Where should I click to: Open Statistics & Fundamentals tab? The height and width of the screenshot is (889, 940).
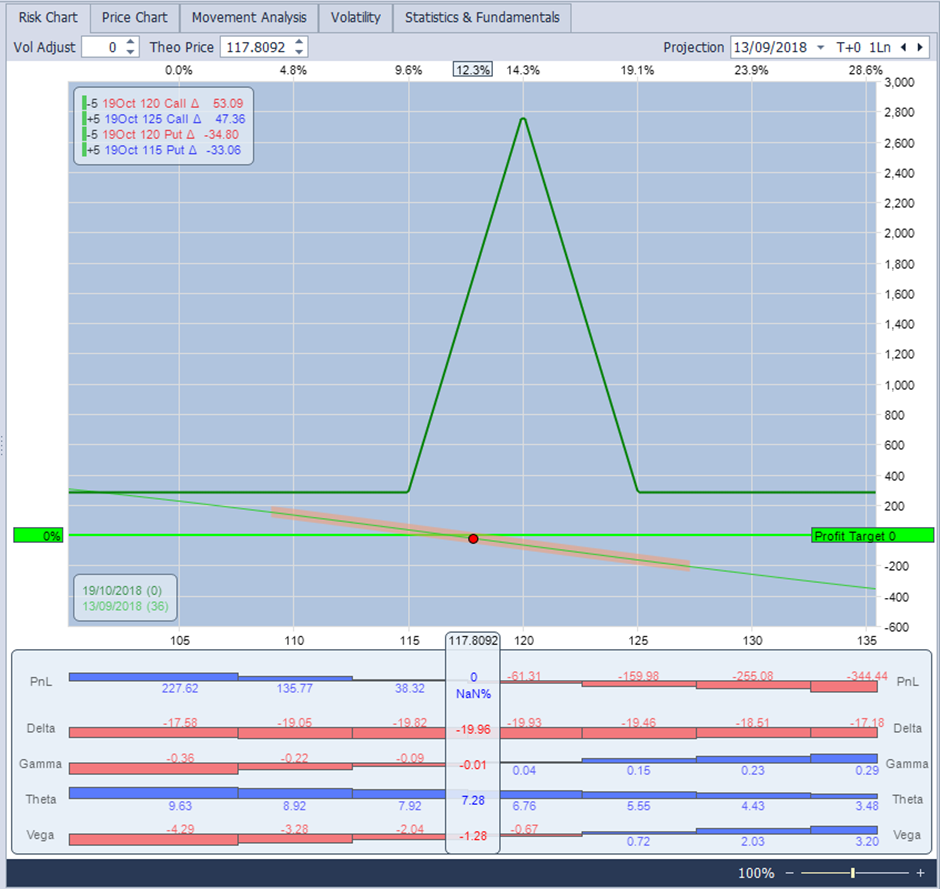pos(482,18)
